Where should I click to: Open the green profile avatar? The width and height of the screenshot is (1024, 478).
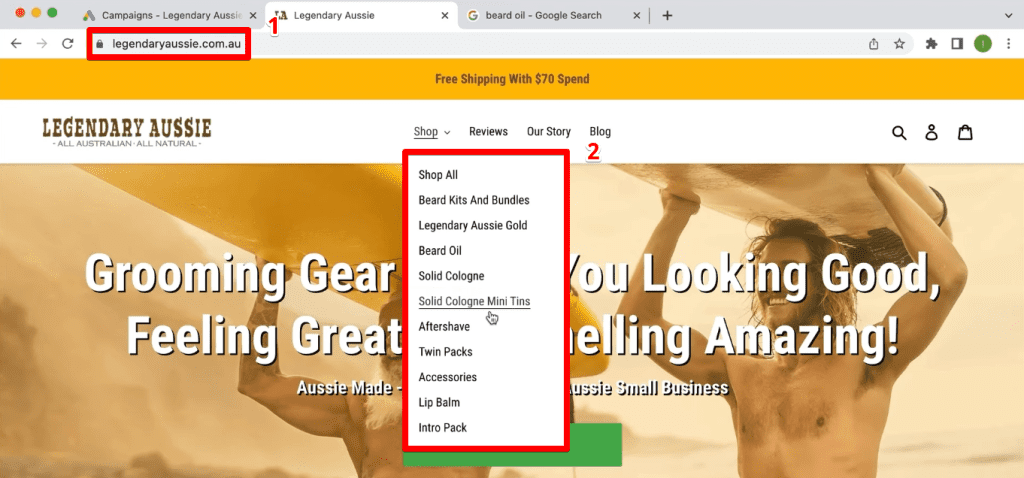tap(983, 44)
